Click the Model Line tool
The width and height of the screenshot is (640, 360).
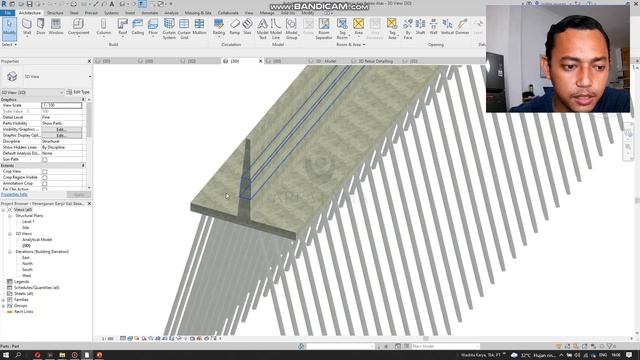(276, 29)
